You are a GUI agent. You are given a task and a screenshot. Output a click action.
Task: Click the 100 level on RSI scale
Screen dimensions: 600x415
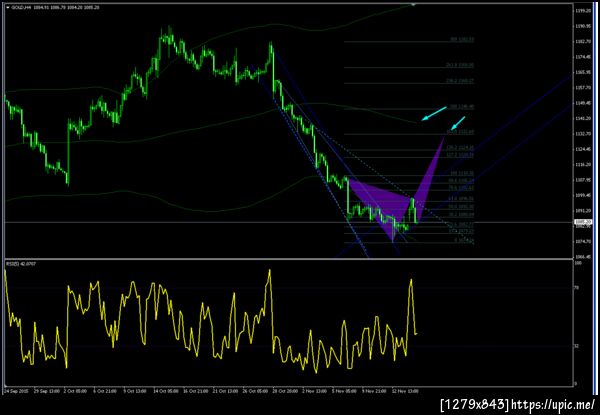click(x=578, y=264)
